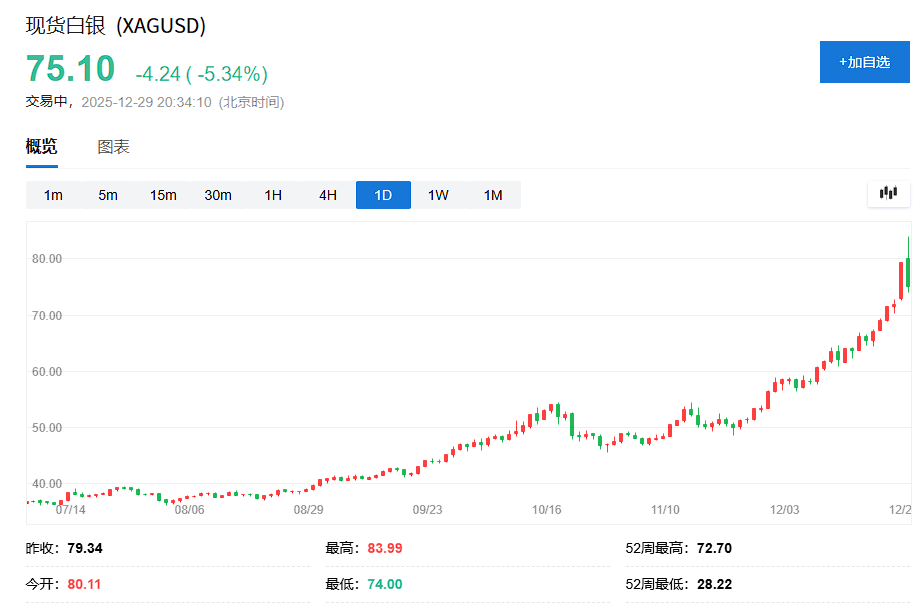Choose the 15m interval
The width and height of the screenshot is (917, 605).
click(163, 195)
